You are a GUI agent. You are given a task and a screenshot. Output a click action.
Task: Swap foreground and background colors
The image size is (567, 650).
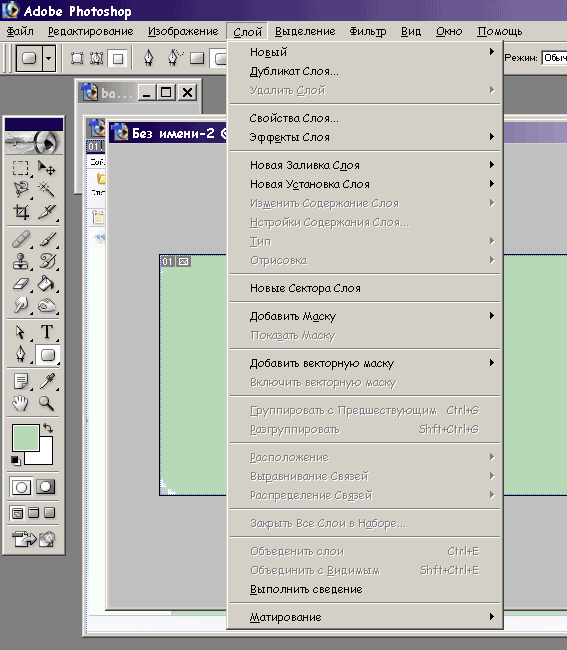click(x=48, y=428)
